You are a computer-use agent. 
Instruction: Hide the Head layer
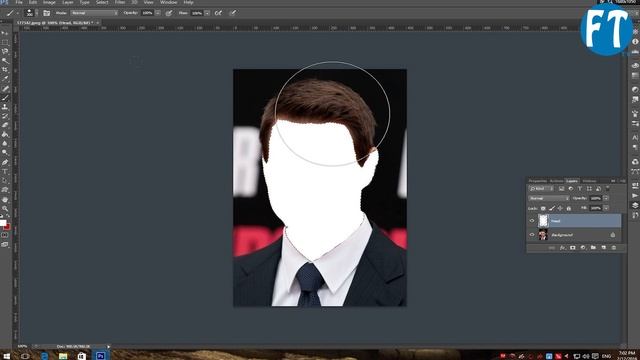(x=532, y=221)
